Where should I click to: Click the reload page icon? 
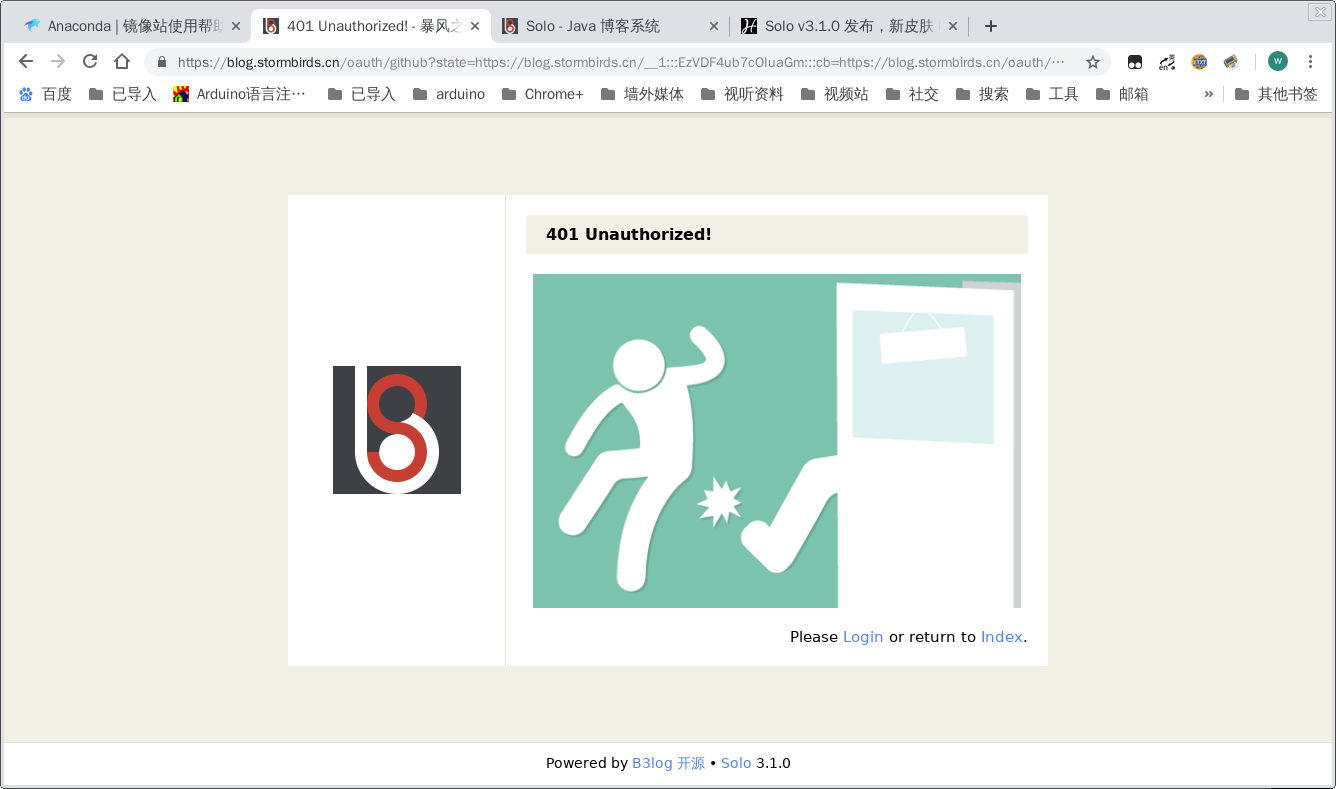coord(90,61)
